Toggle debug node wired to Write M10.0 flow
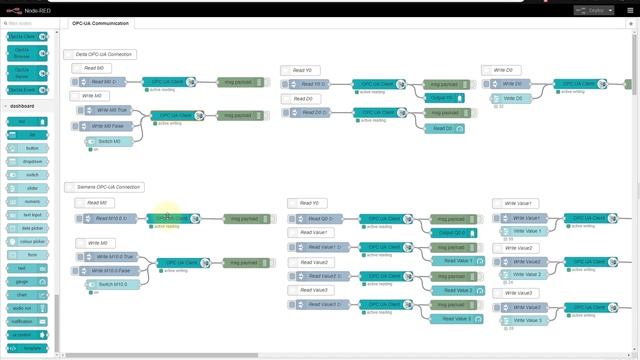Image resolution: width=640 pixels, height=360 pixels. tap(273, 263)
